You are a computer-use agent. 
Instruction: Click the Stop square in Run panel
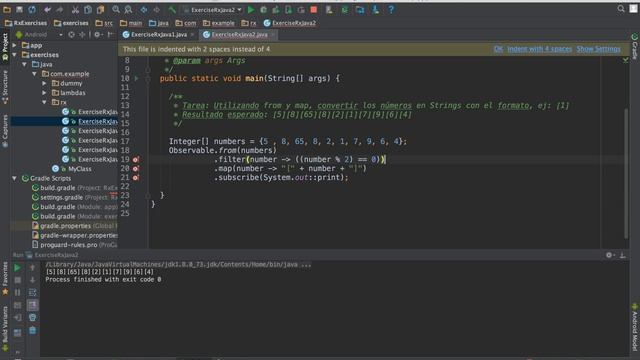click(17, 280)
